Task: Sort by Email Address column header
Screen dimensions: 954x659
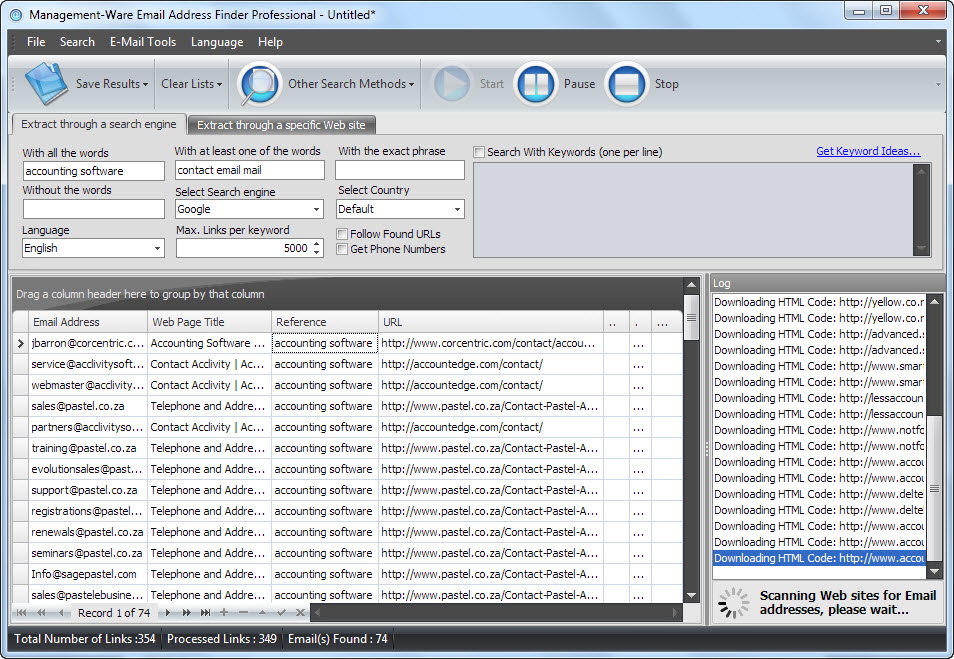Action: [88, 322]
